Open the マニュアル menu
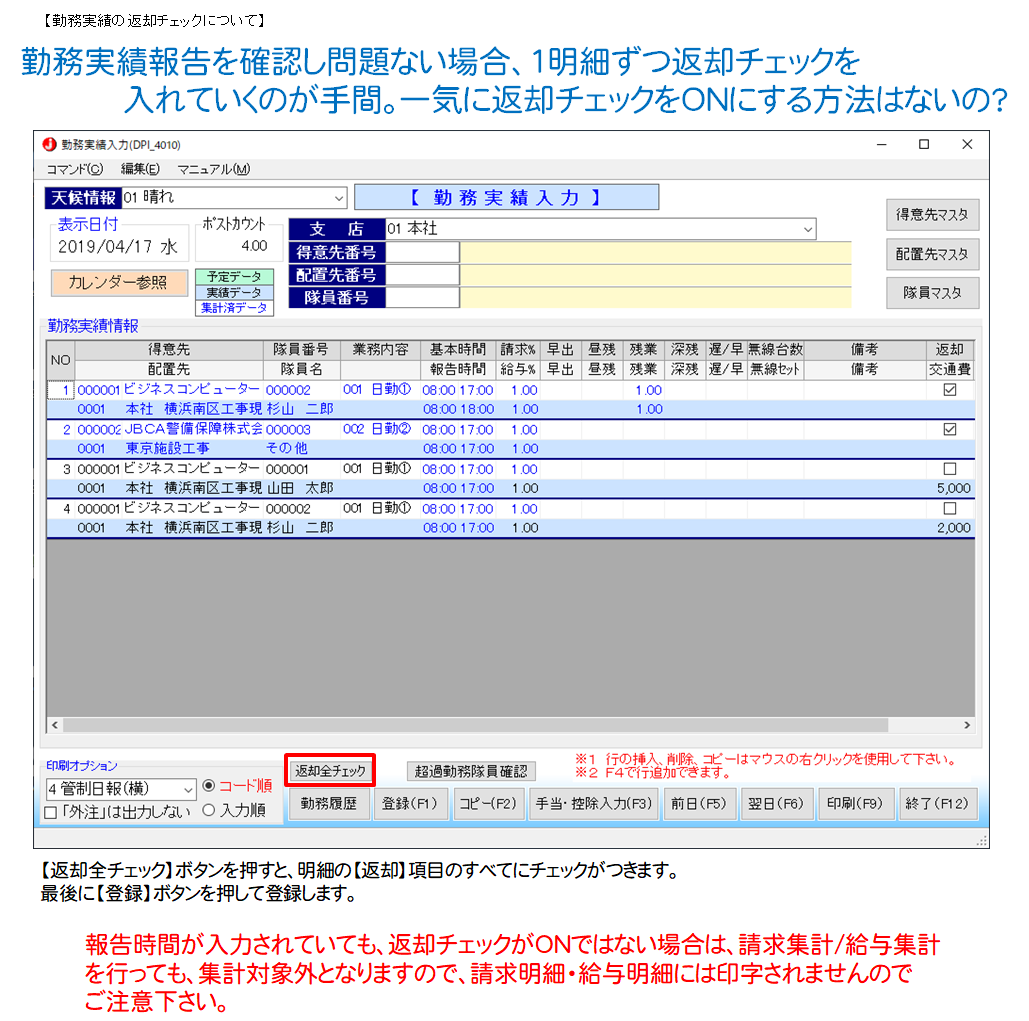Viewport: 1029px width, 1021px height. 213,169
